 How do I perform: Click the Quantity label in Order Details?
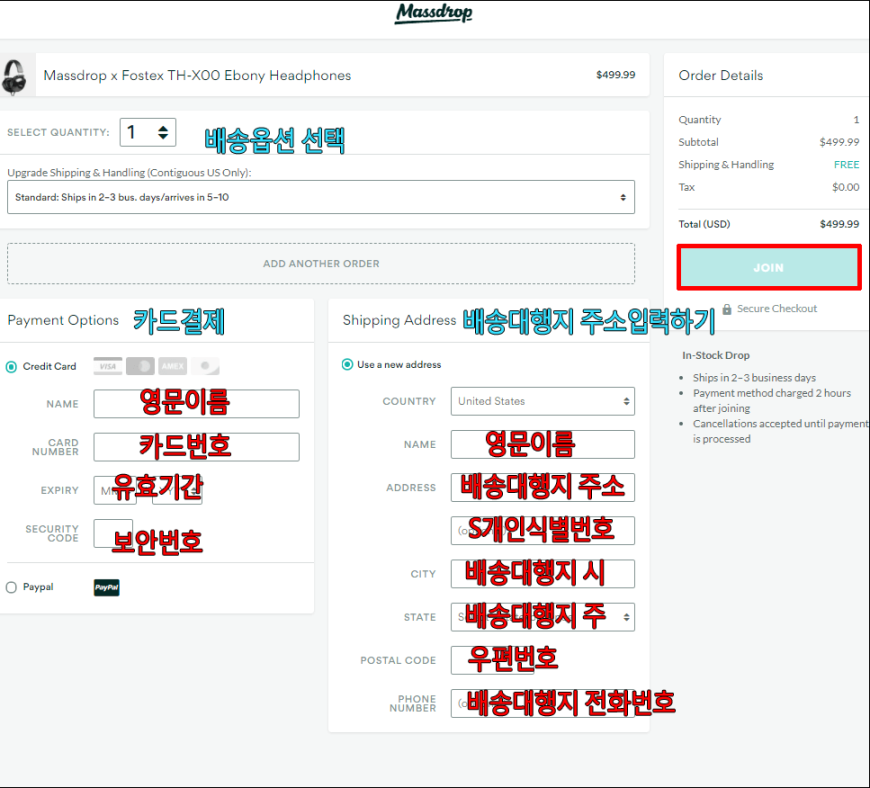click(700, 120)
